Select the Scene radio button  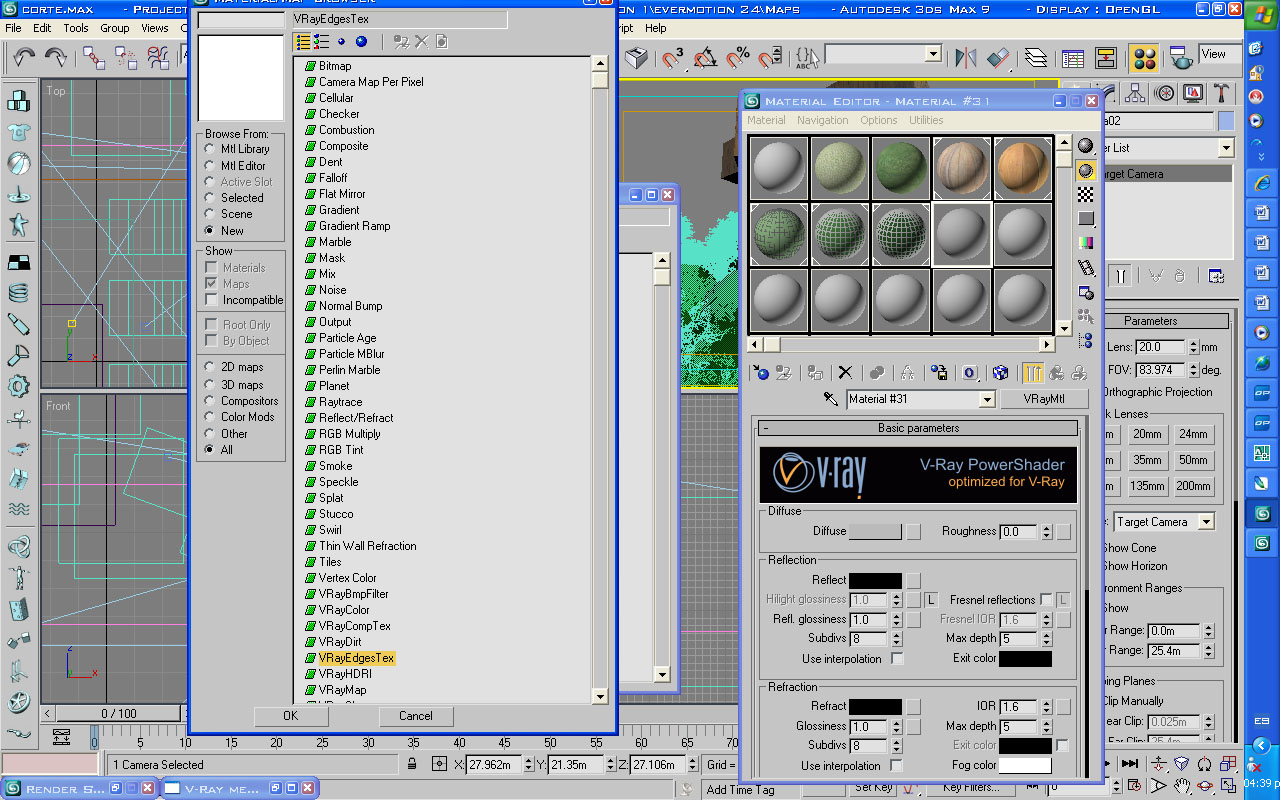(x=210, y=213)
